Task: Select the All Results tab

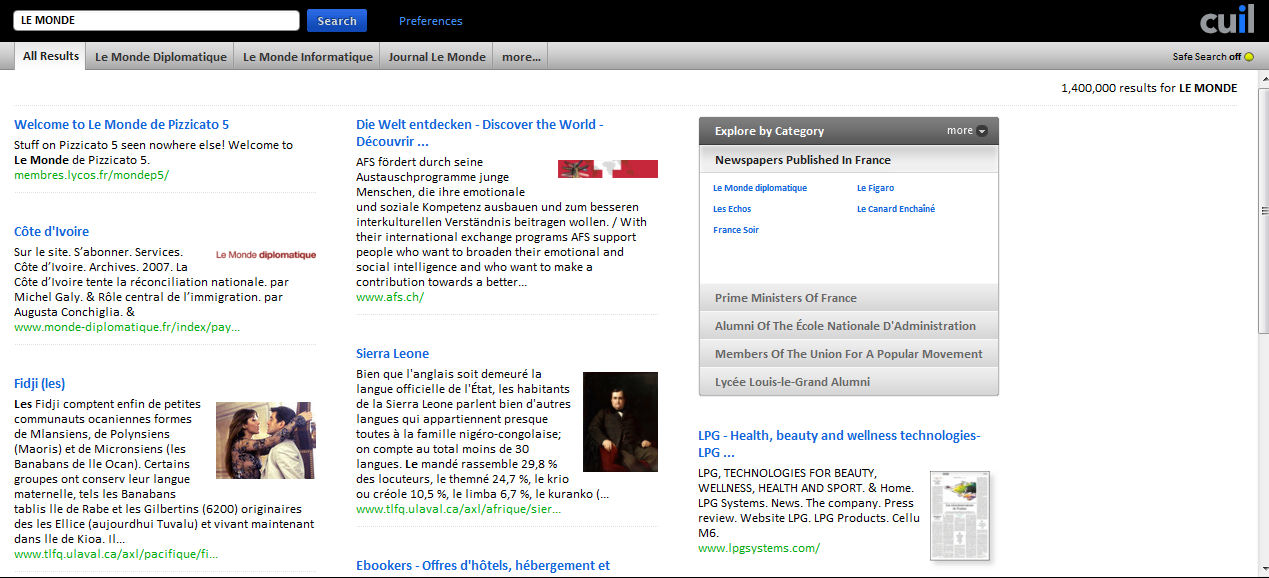Action: click(x=51, y=56)
